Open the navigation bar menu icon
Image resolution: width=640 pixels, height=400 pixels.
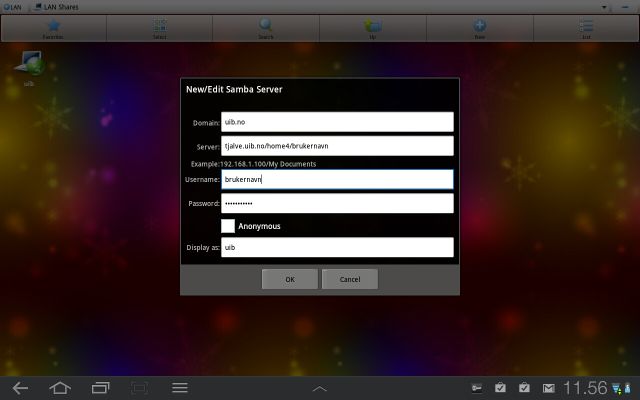[x=180, y=387]
